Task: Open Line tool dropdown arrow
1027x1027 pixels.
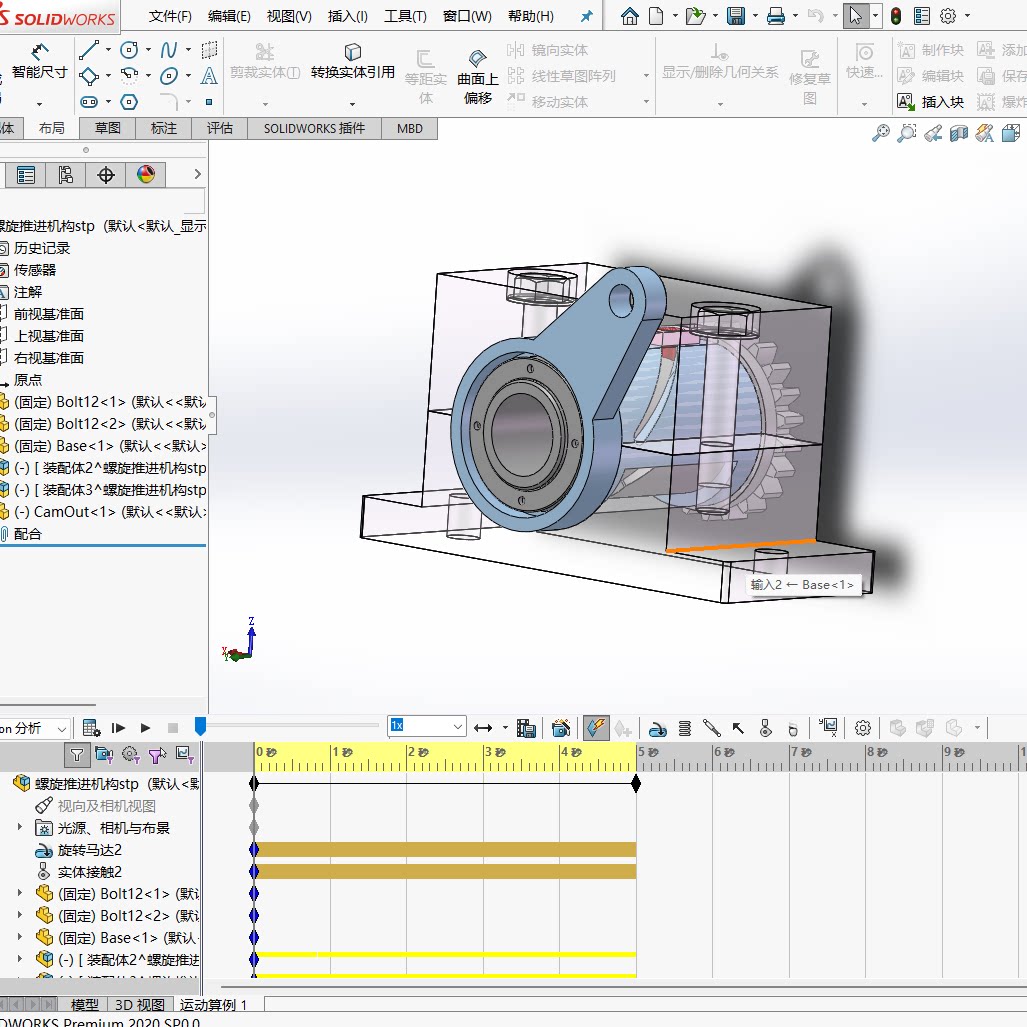Action: [x=108, y=50]
